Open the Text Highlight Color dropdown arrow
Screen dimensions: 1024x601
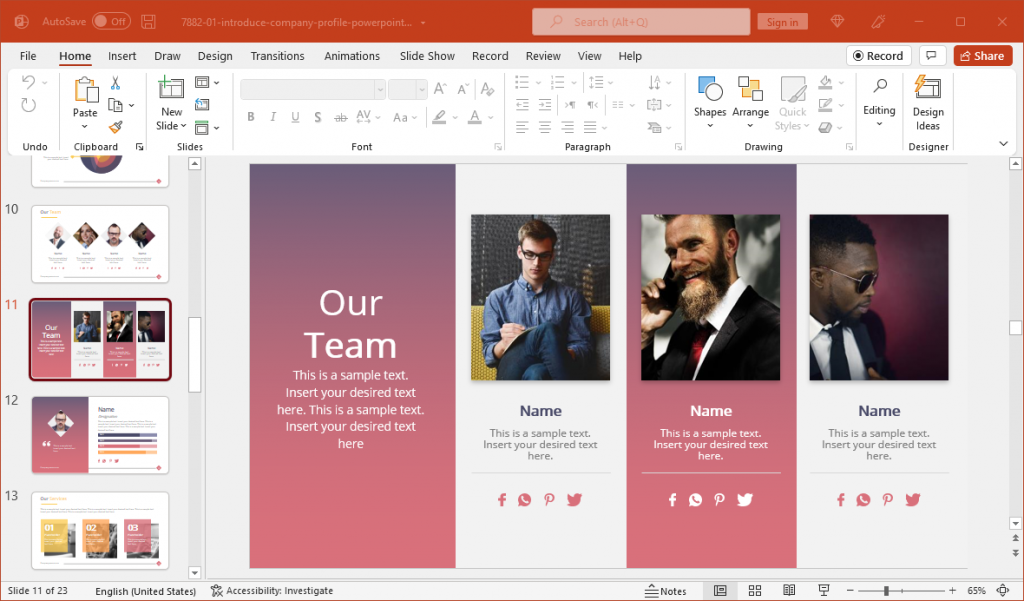tap(453, 117)
